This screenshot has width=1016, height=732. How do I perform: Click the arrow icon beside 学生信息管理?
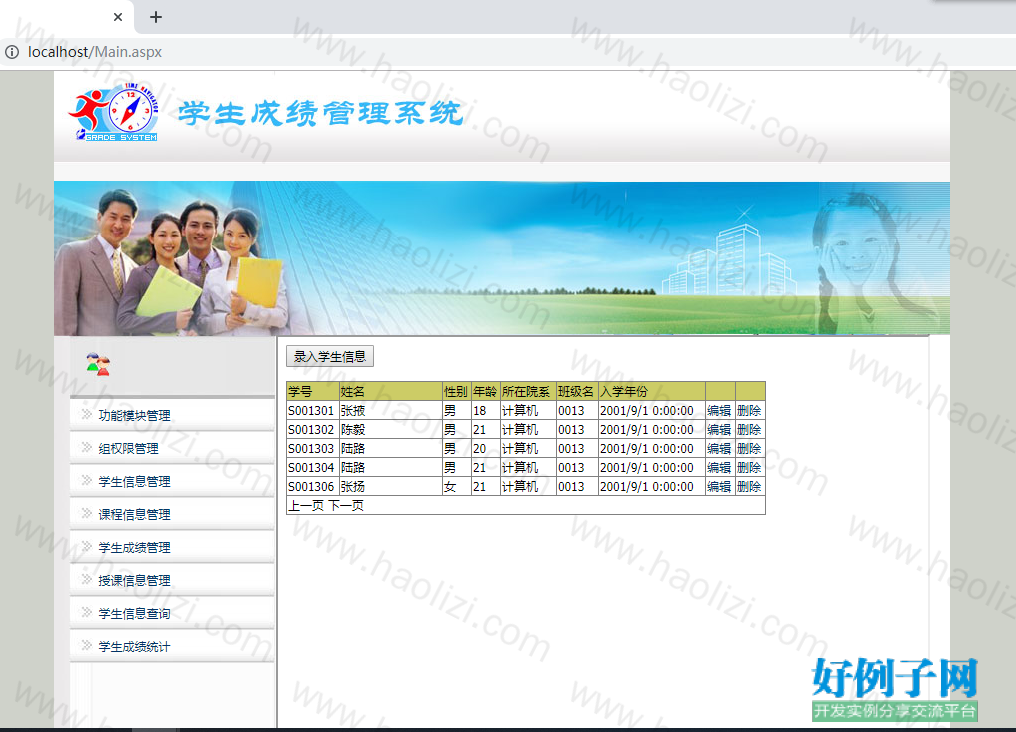86,480
